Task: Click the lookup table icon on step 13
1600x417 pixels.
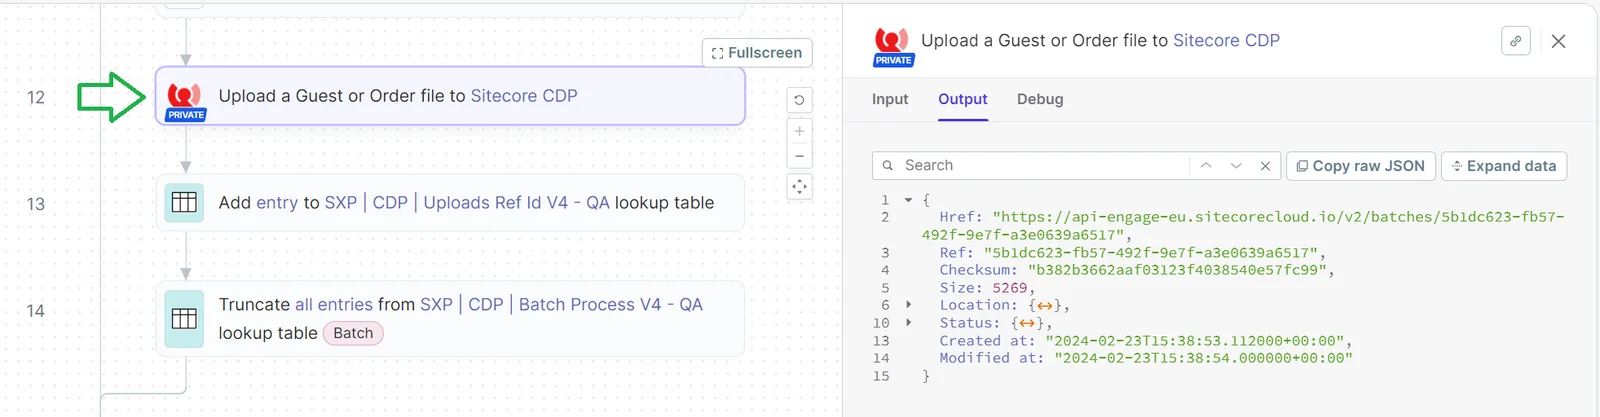Action: [x=184, y=202]
